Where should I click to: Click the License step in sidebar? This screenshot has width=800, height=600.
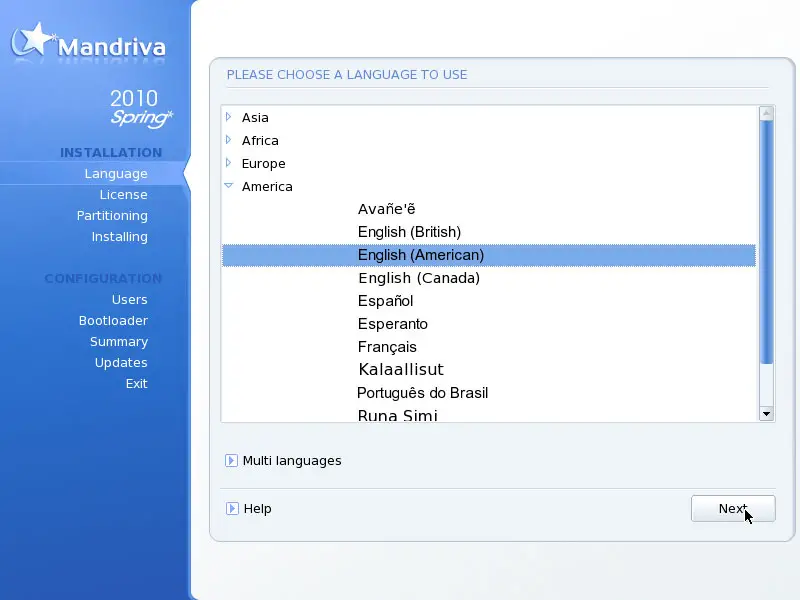(x=123, y=194)
